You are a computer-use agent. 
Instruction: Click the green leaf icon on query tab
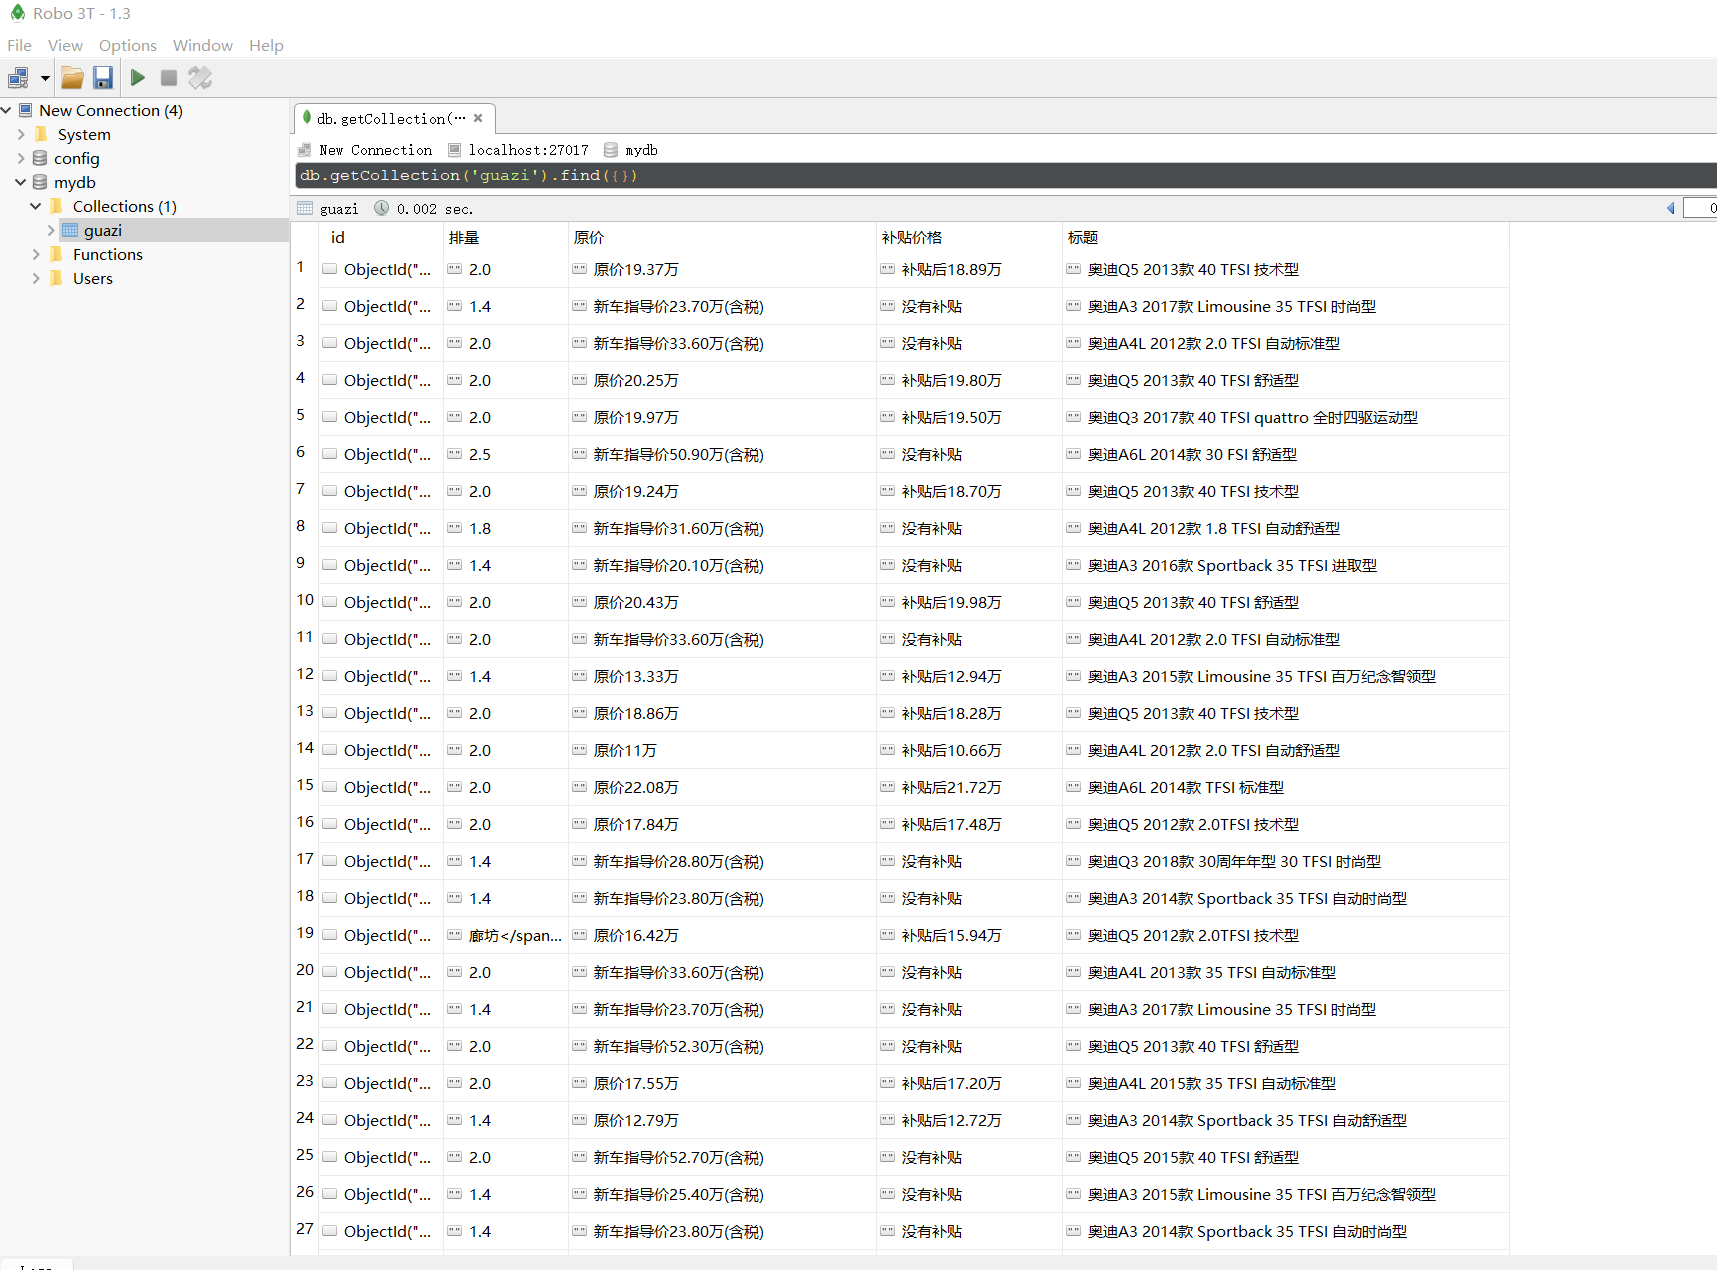[307, 117]
